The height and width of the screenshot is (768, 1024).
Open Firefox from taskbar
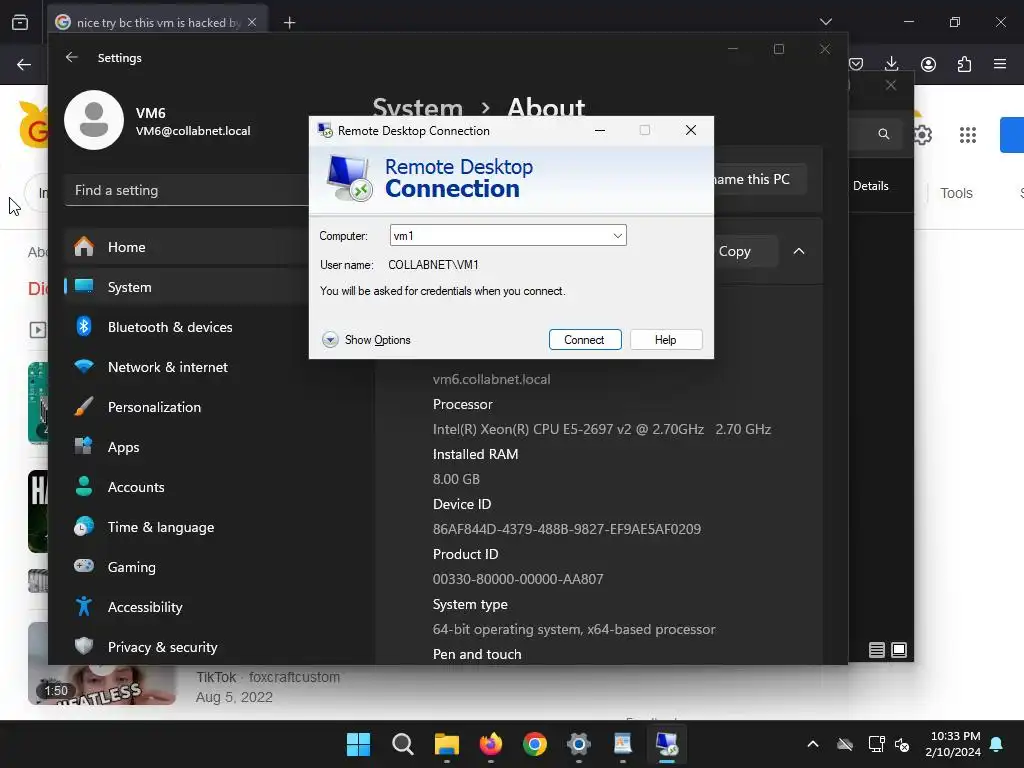click(490, 744)
